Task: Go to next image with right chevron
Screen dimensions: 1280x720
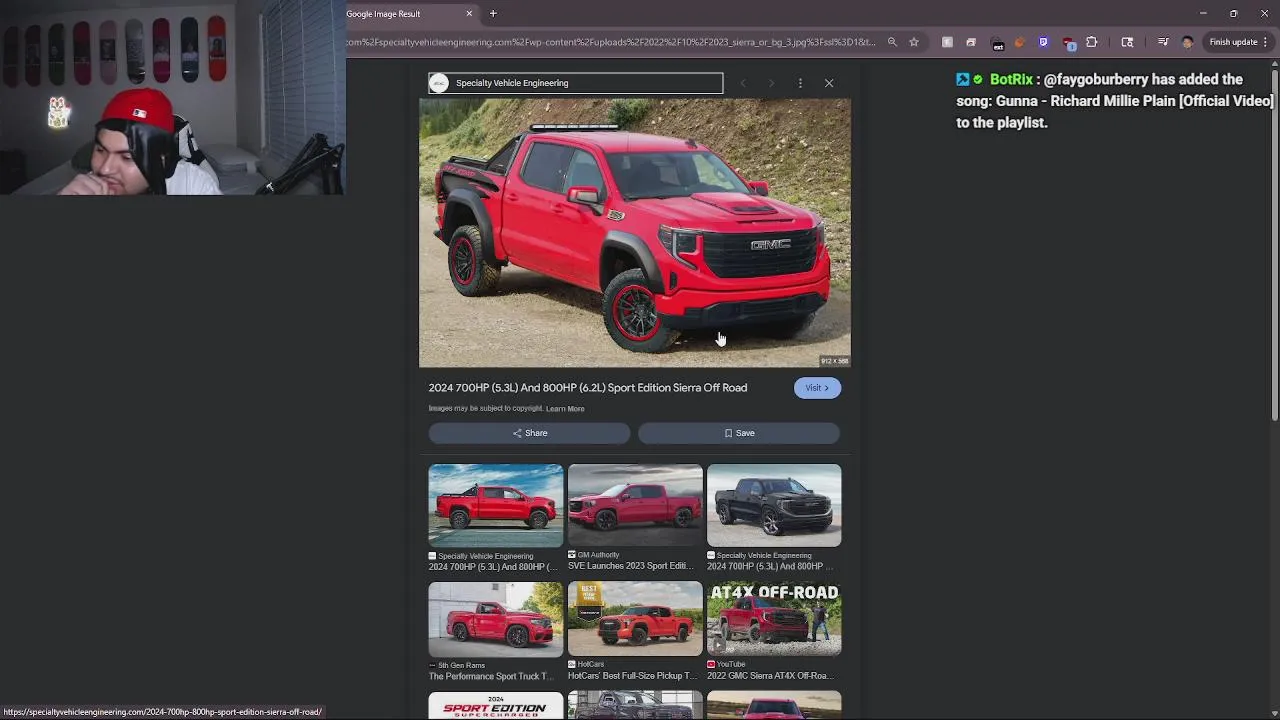Action: 771,83
